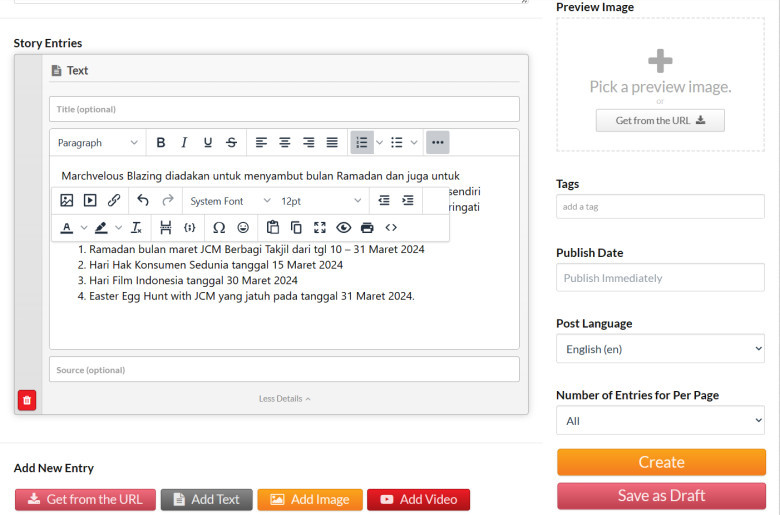Expand the Post Language select box
The width and height of the screenshot is (780, 515).
660,349
